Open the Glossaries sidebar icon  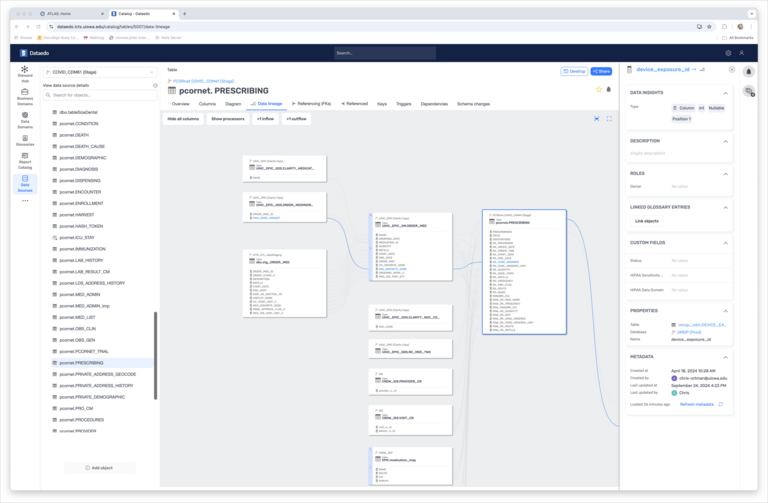pyautogui.click(x=25, y=141)
